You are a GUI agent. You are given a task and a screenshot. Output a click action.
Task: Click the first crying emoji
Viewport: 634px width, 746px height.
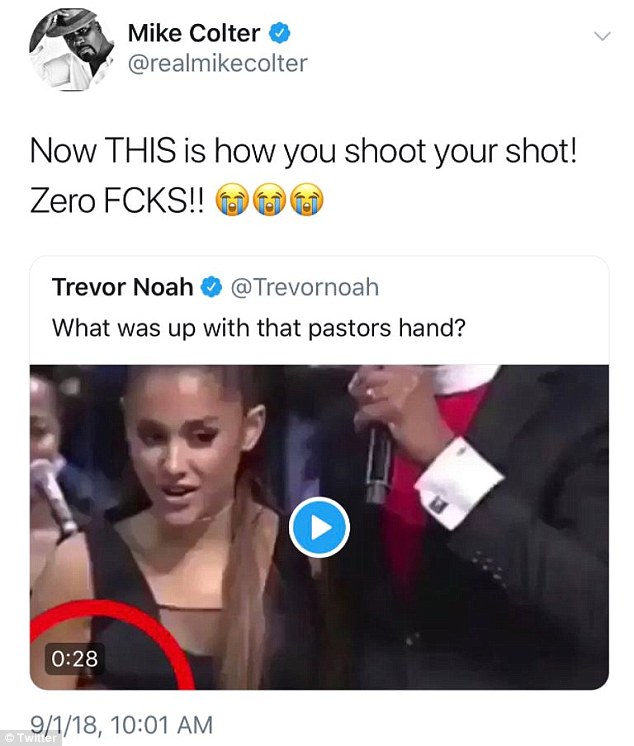point(233,199)
